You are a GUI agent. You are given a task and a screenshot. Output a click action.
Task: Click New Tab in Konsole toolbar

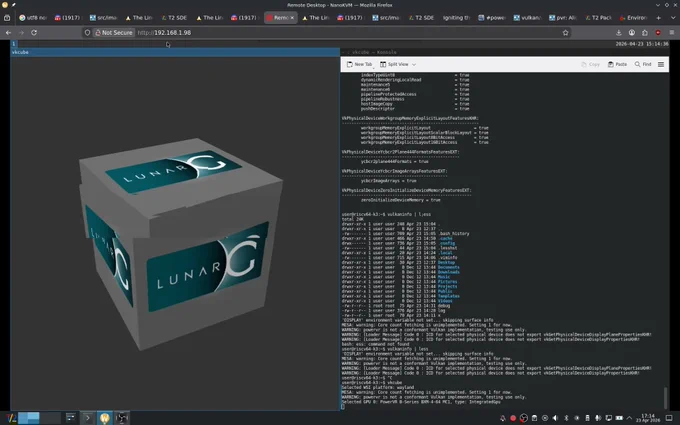(360, 64)
